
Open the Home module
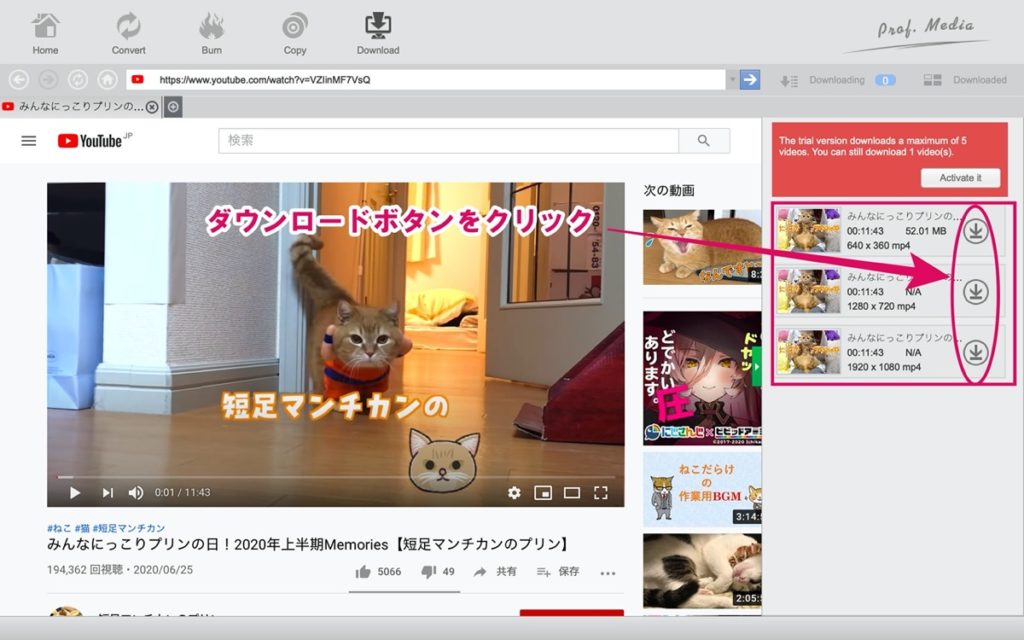pos(45,34)
